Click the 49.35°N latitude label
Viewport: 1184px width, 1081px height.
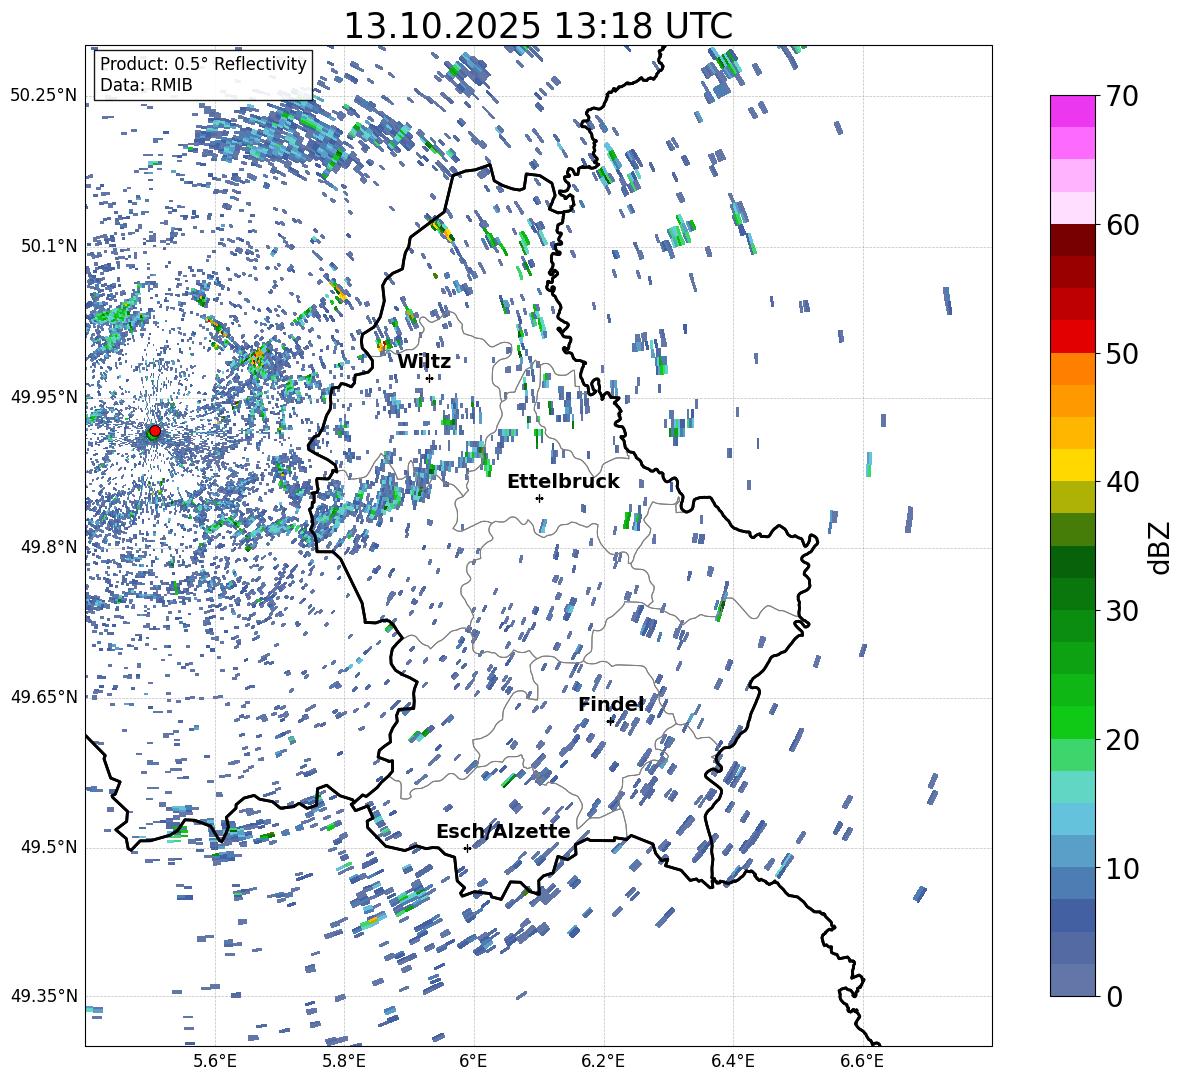44,996
